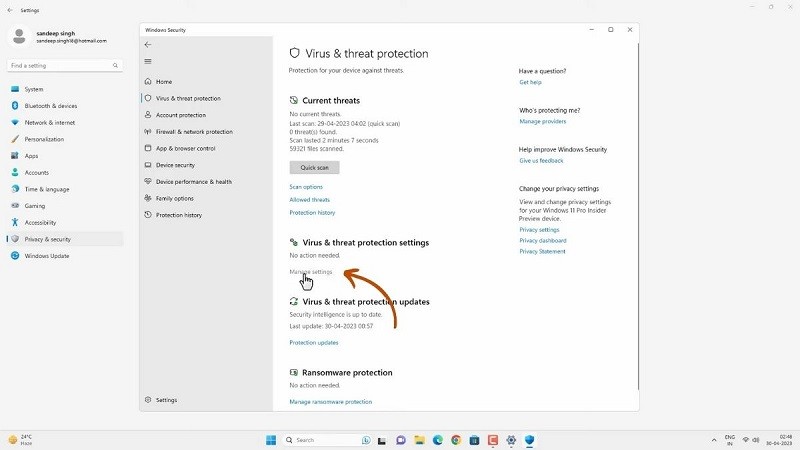Click the Protection history clock icon
This screenshot has height=450, width=800.
[x=148, y=215]
